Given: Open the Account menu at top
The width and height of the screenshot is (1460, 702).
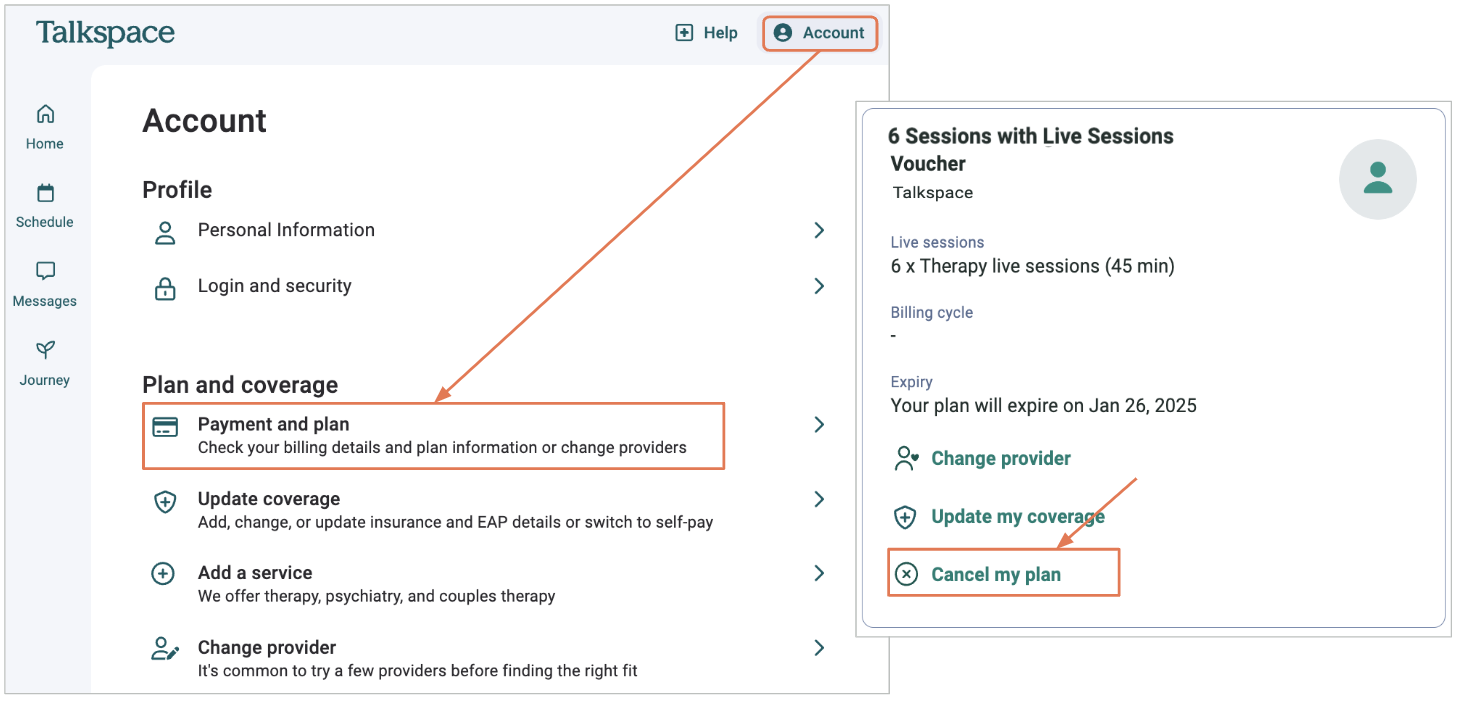Looking at the screenshot, I should tap(820, 33).
